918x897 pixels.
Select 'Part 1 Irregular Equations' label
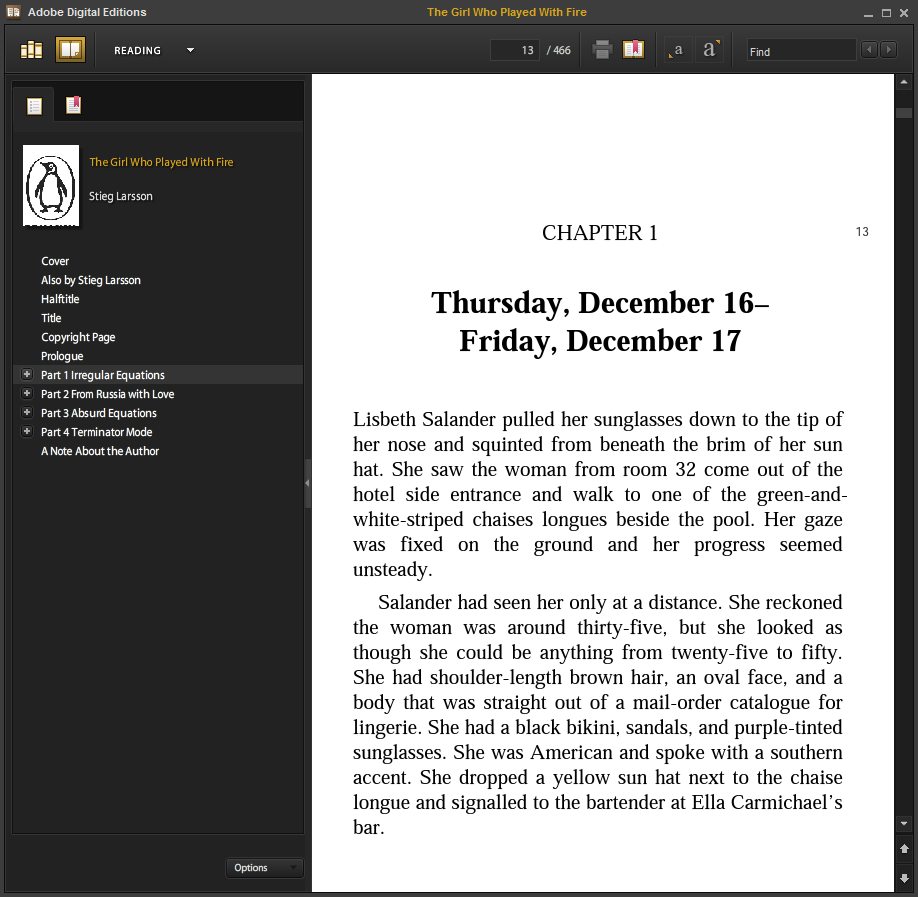click(x=102, y=375)
